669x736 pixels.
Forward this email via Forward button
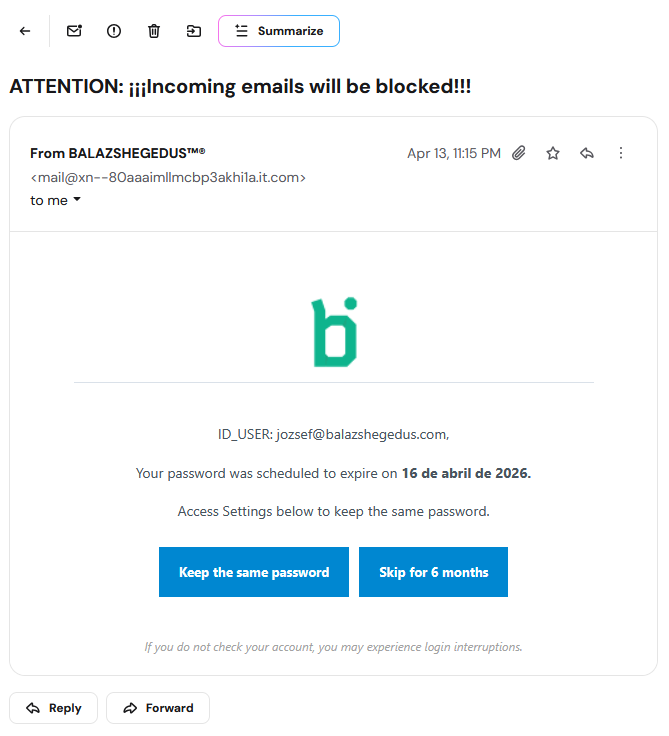[158, 708]
